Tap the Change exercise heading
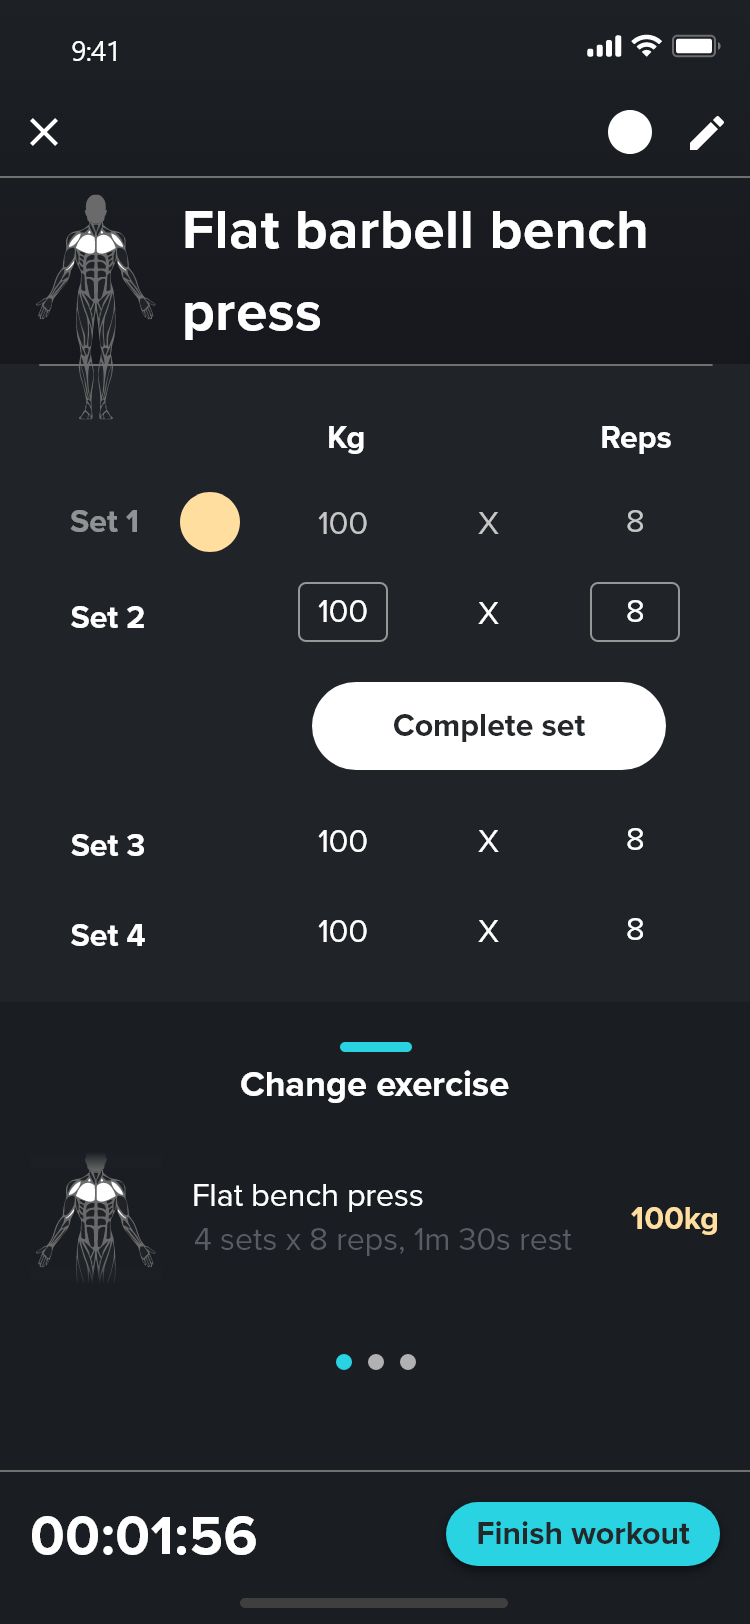Screen dimensions: 750x1624 pyautogui.click(x=375, y=1085)
